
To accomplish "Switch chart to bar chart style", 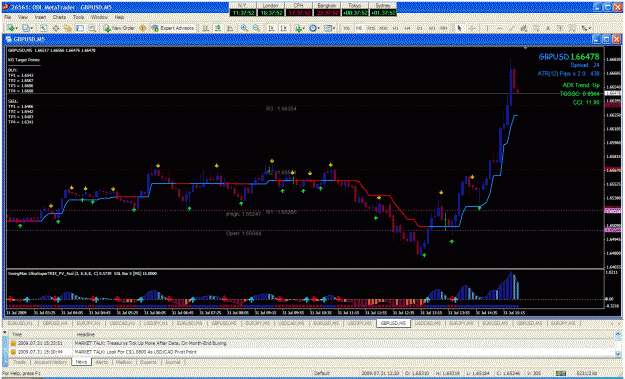I will [206, 28].
